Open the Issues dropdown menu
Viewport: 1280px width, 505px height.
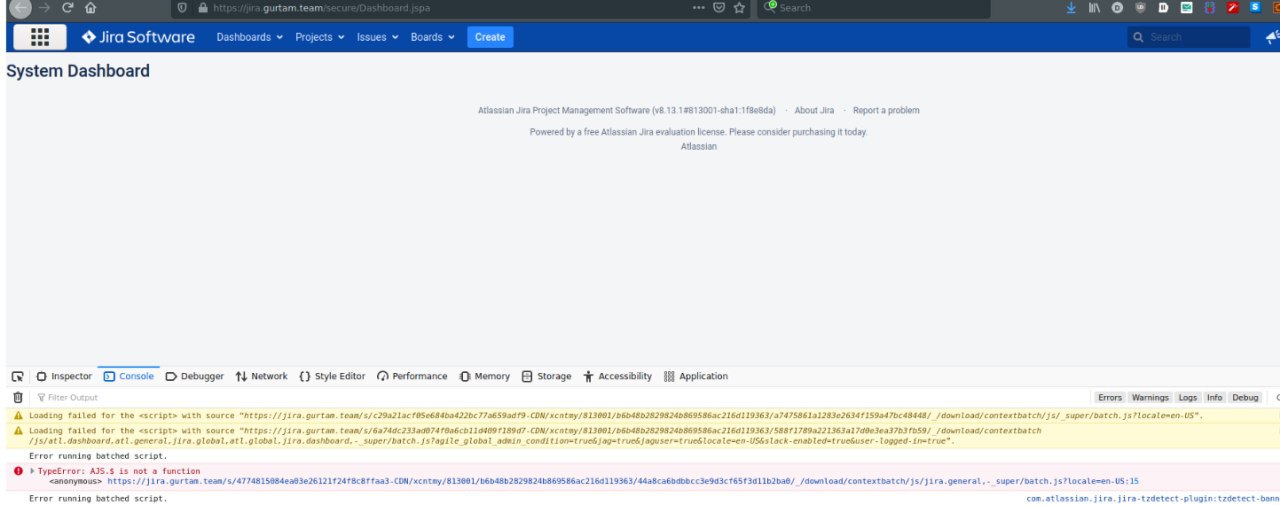(377, 37)
